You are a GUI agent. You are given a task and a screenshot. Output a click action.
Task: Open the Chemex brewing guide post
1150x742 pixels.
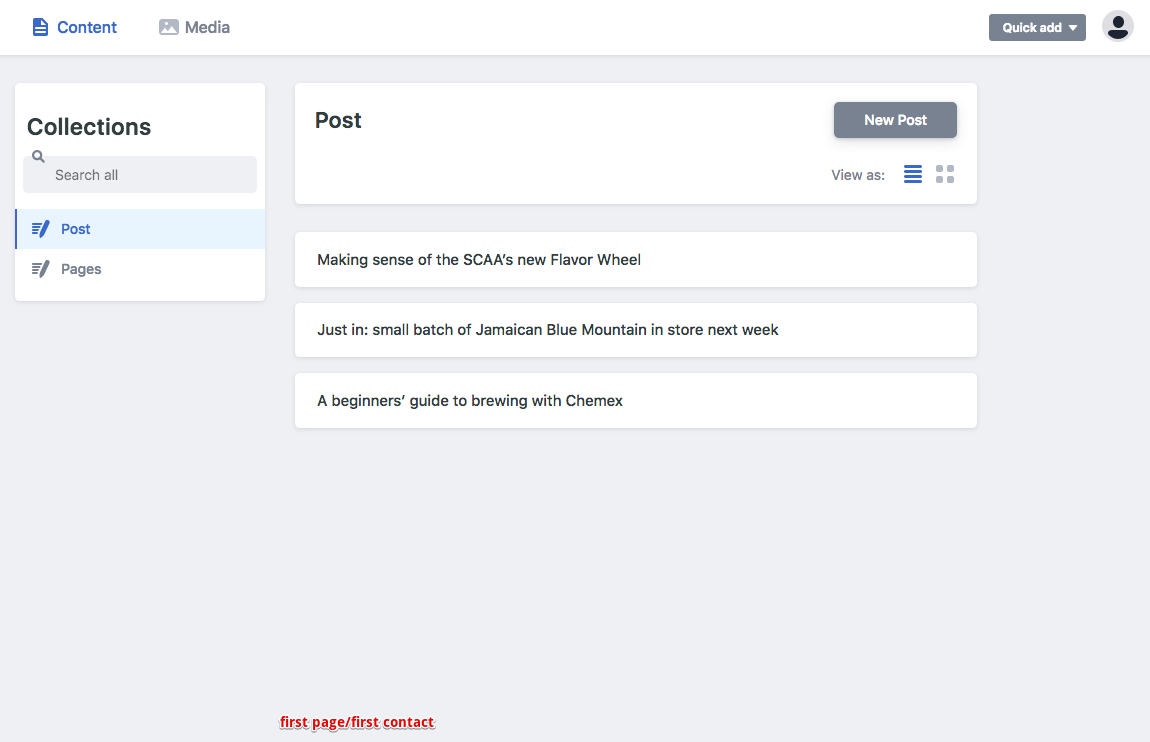click(x=636, y=400)
